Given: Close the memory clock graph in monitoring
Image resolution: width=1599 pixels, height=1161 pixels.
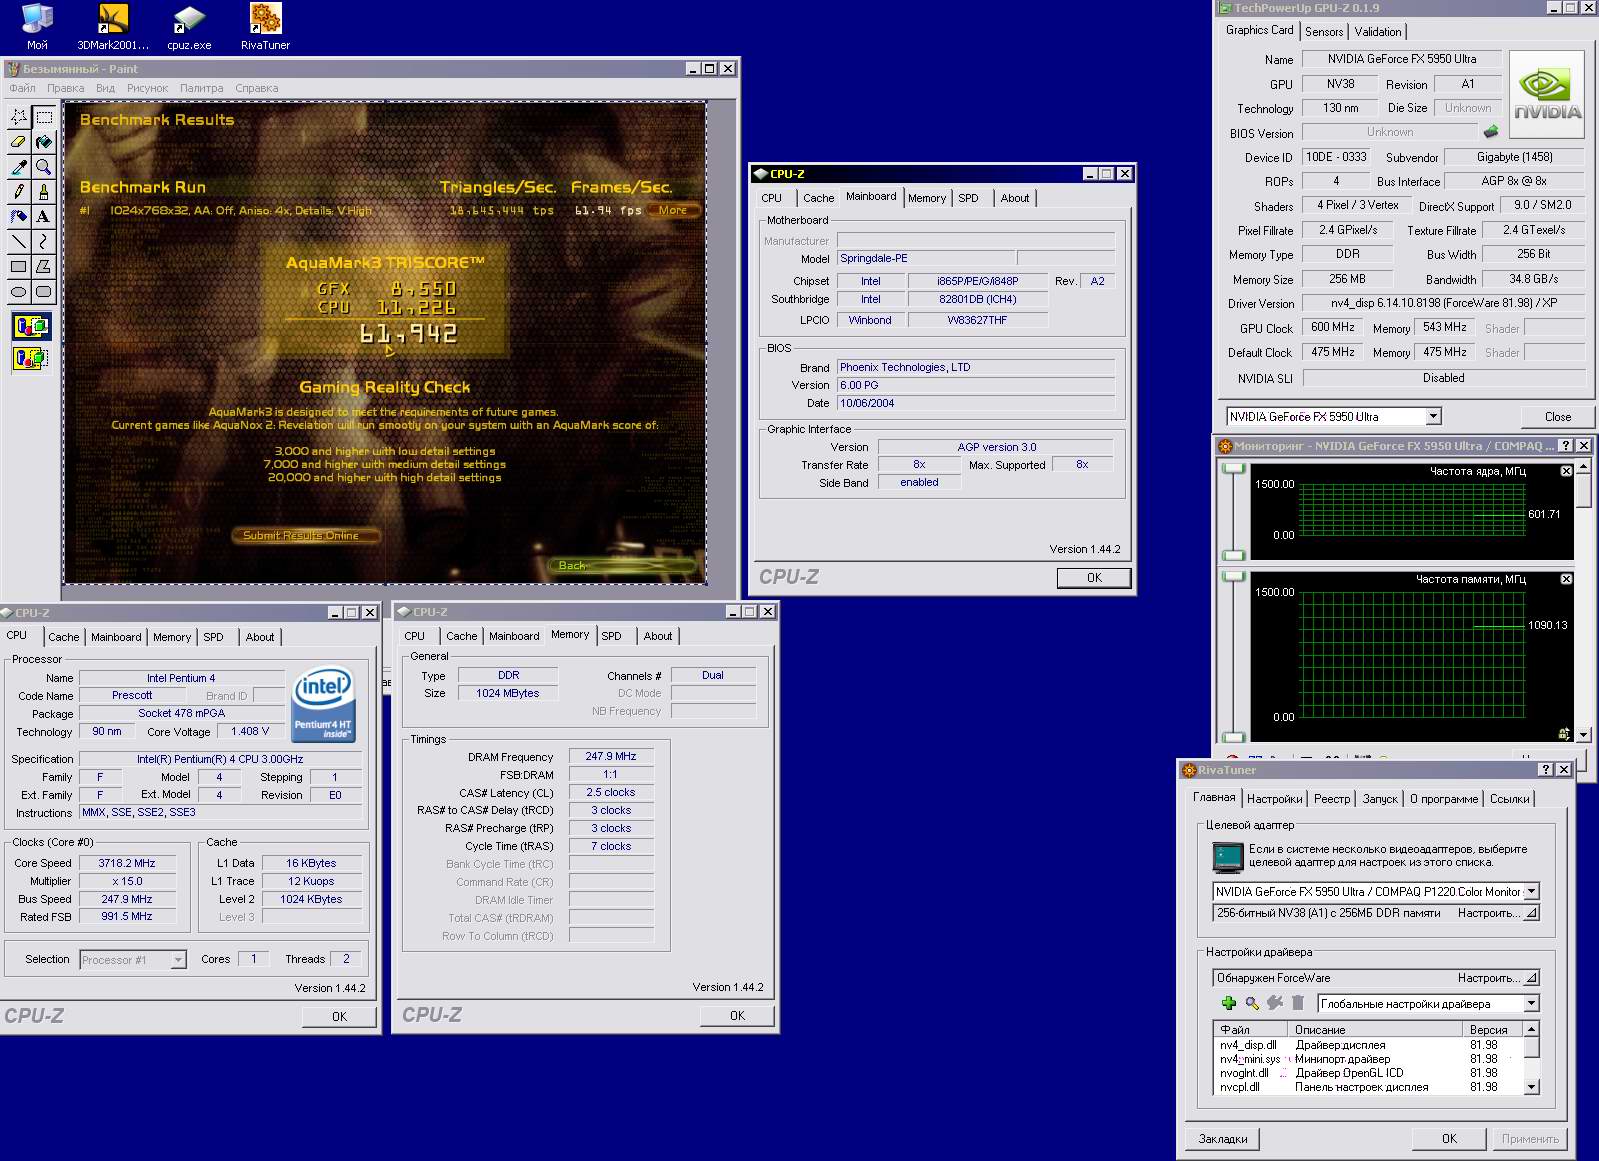Looking at the screenshot, I should tap(1566, 579).
